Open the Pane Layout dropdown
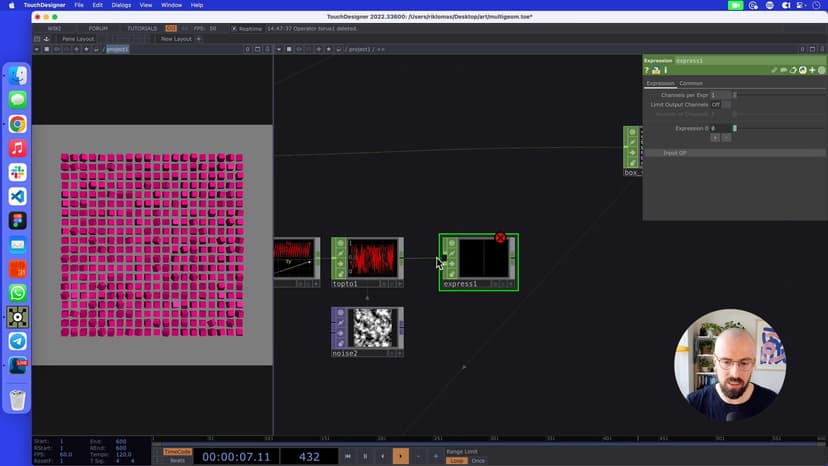This screenshot has width=828, height=466. [78, 39]
